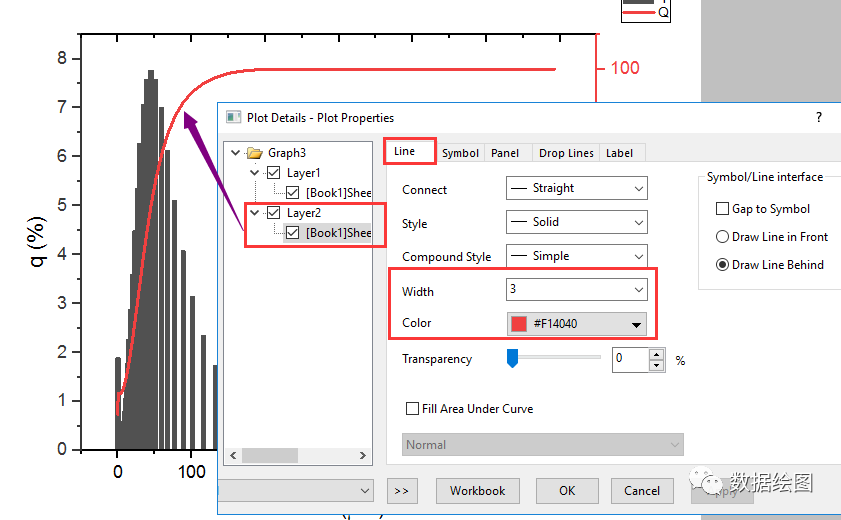Open Compound Style dropdown showing Simple

tap(577, 256)
